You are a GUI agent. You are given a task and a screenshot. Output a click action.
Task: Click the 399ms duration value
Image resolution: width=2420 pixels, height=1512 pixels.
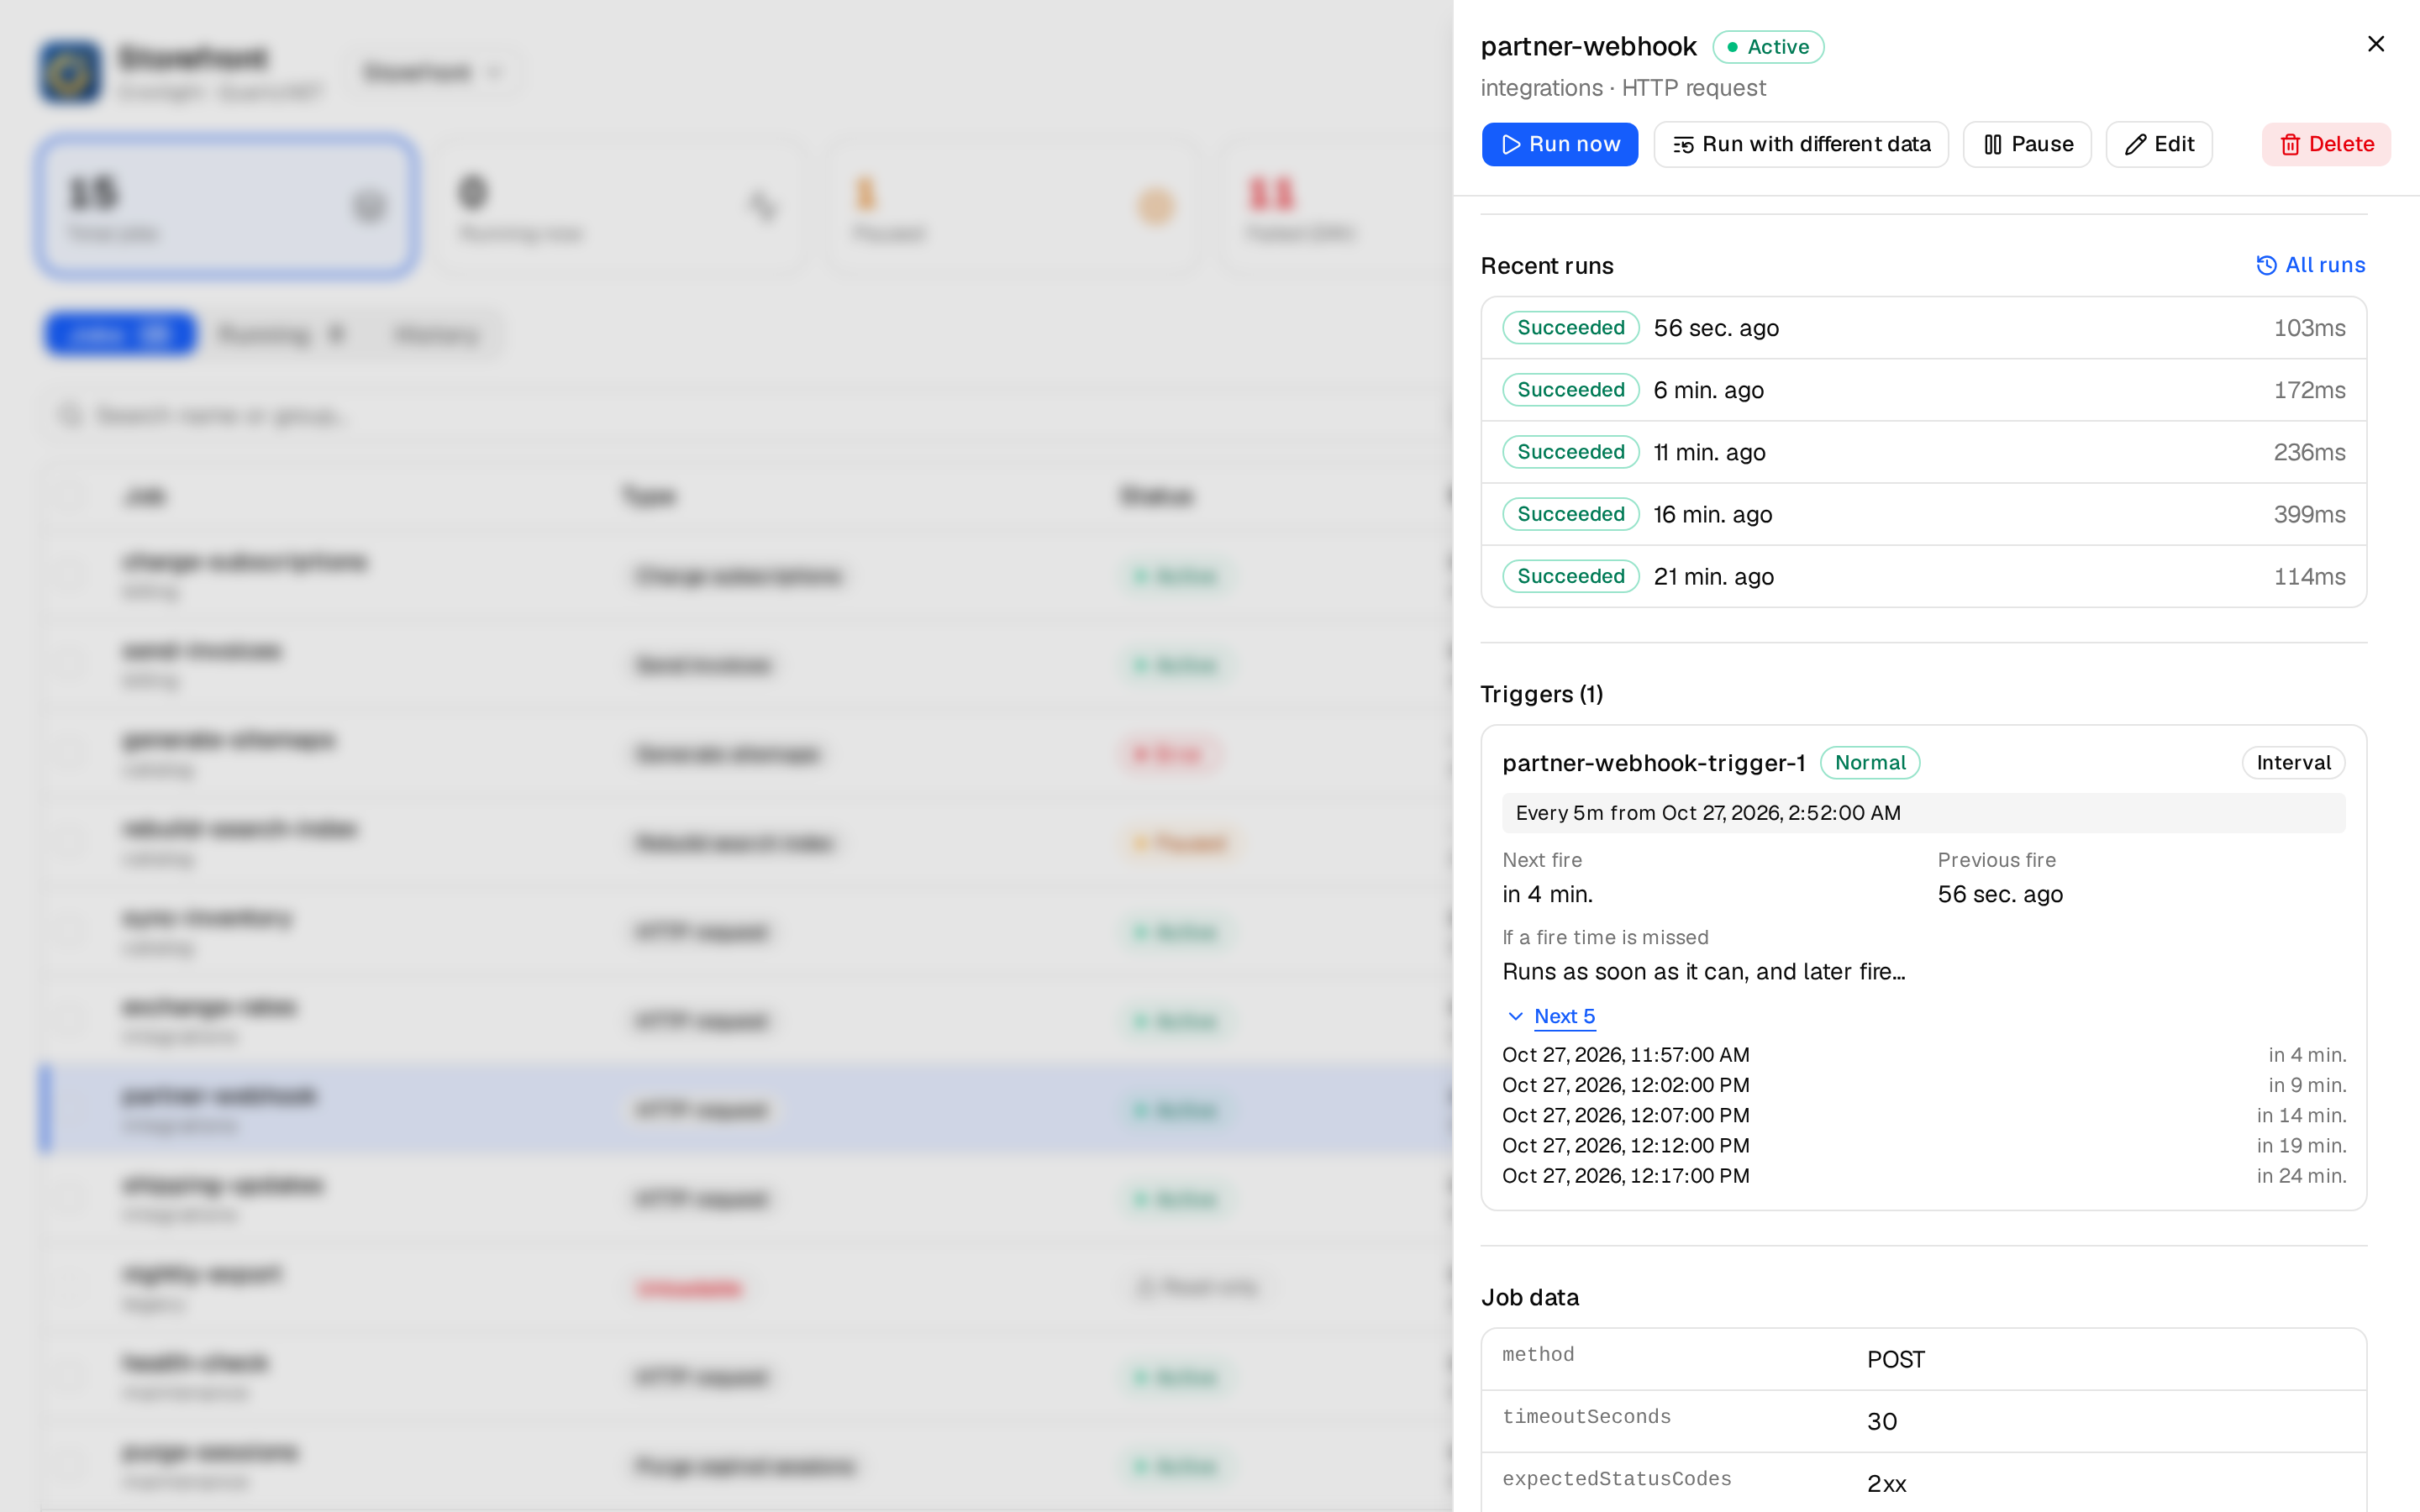pyautogui.click(x=2309, y=514)
